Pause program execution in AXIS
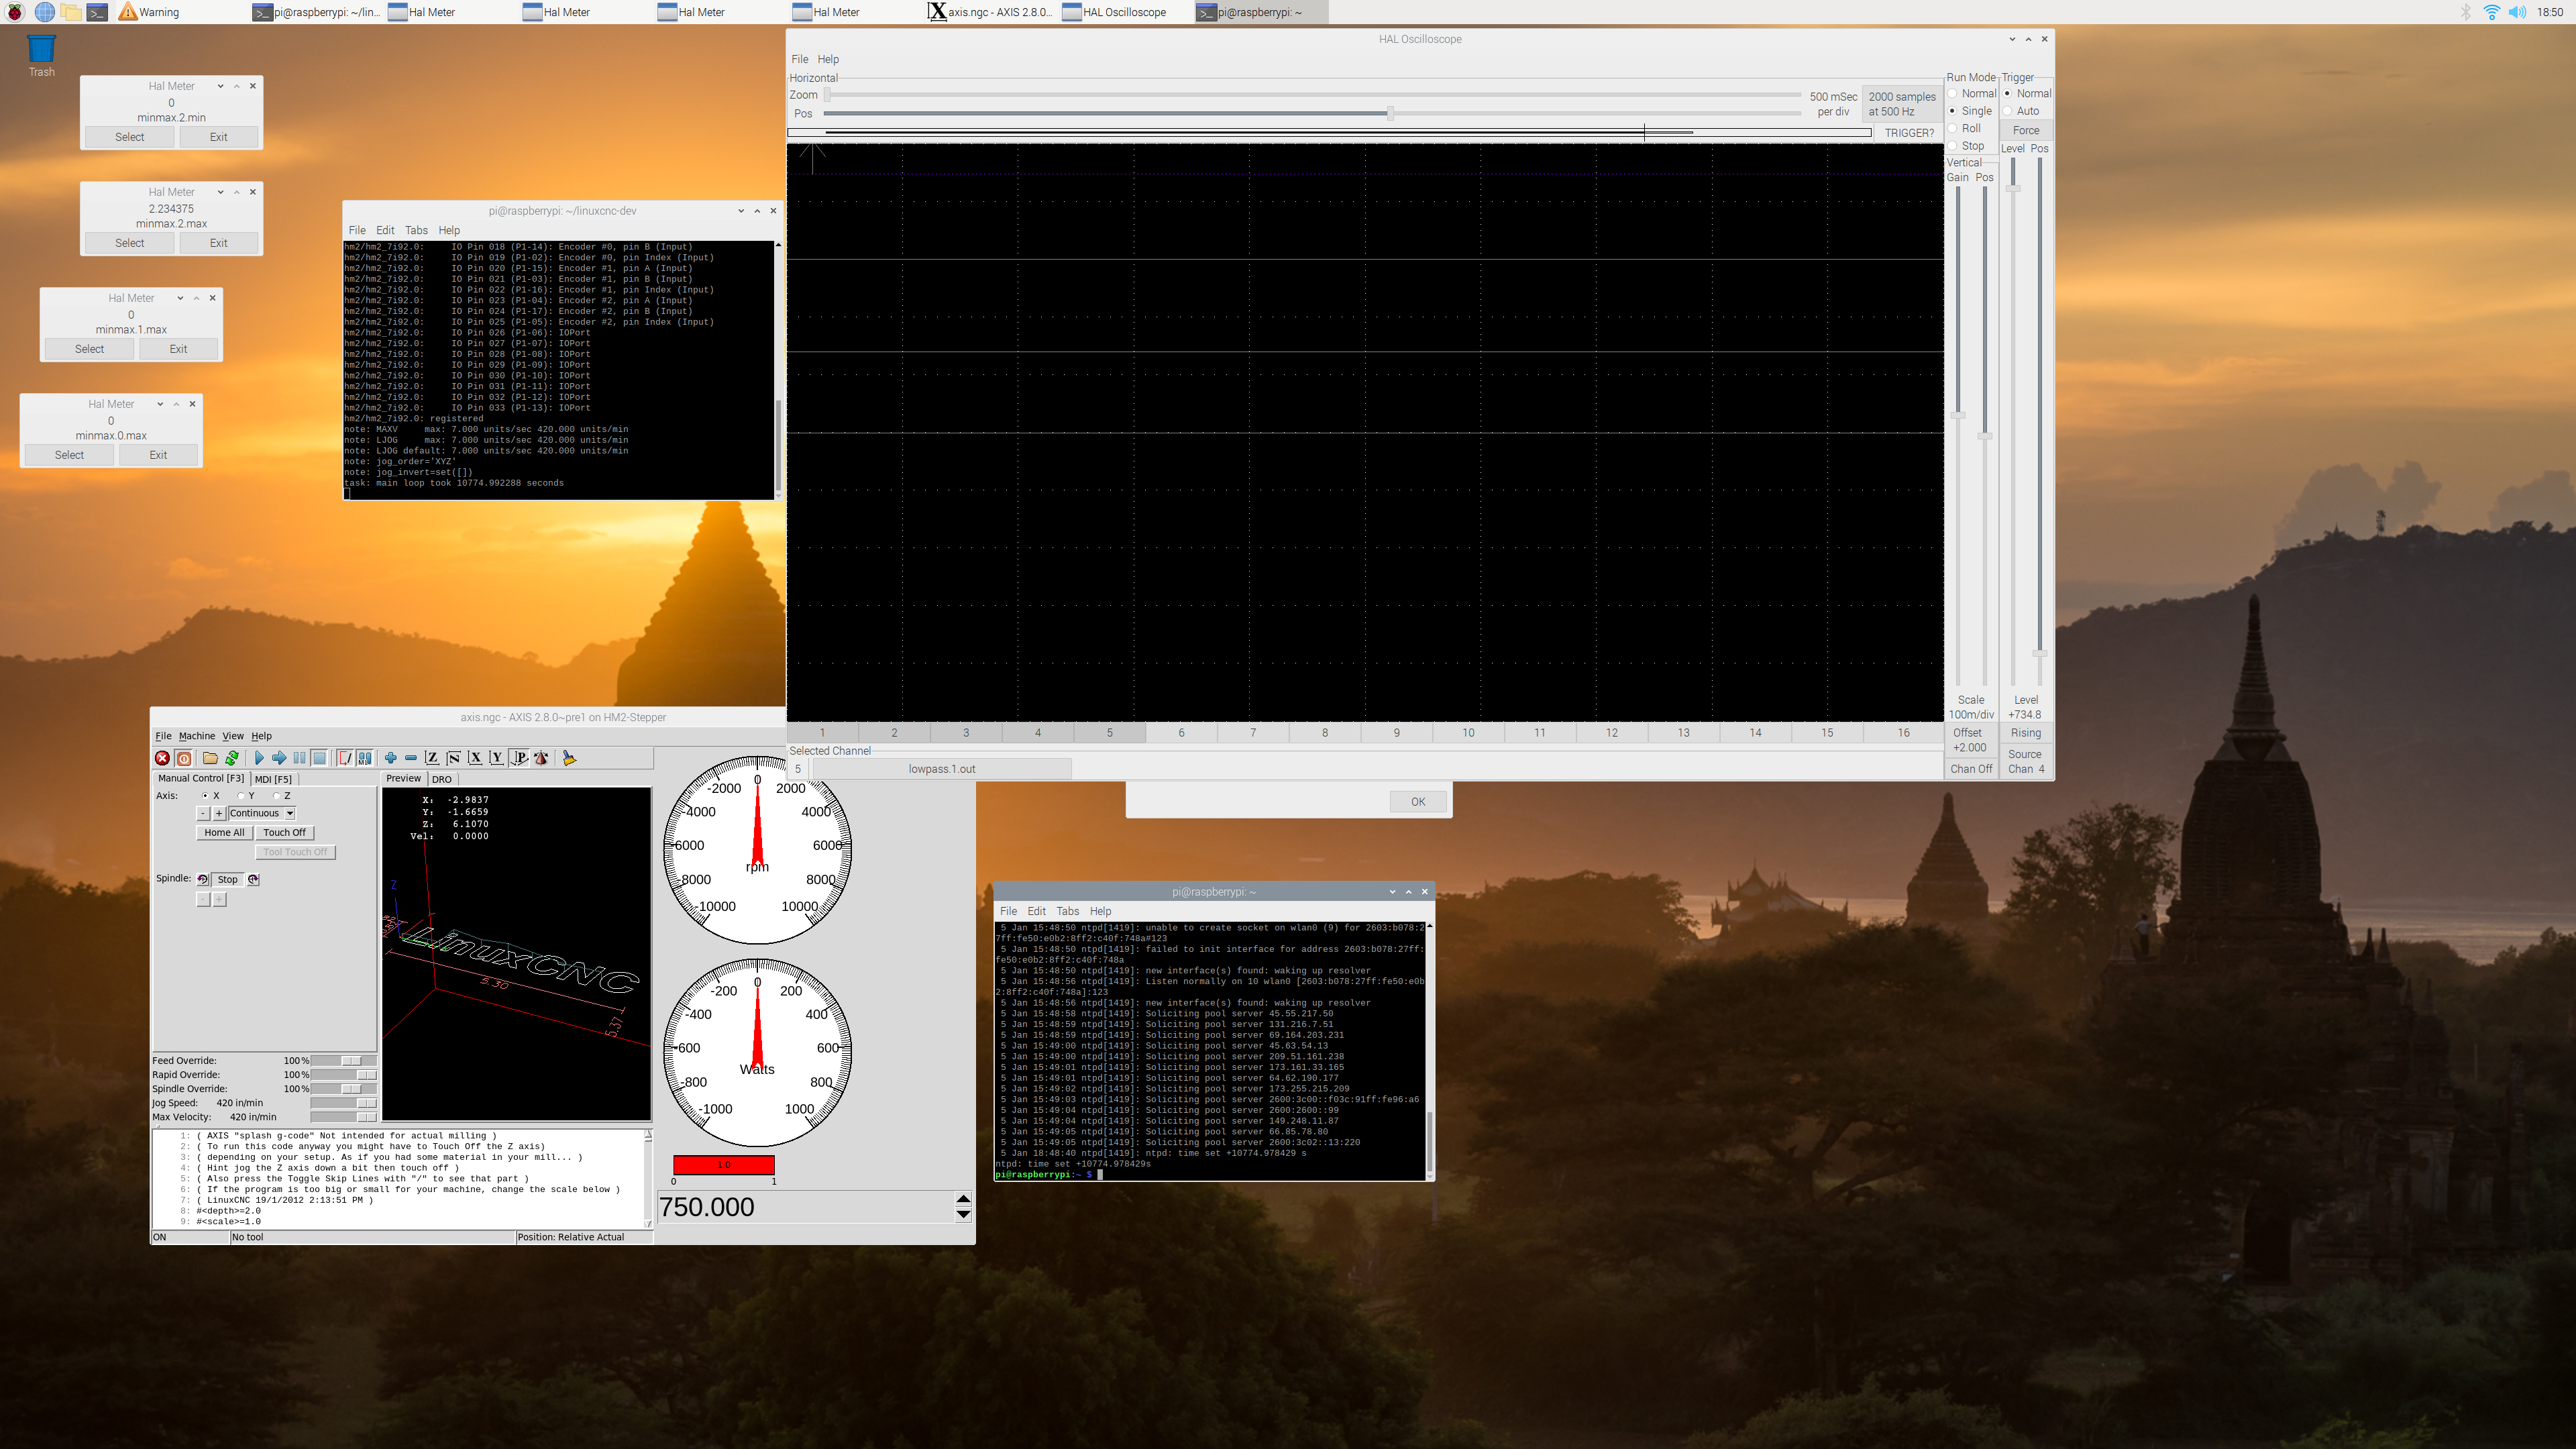 coord(299,758)
